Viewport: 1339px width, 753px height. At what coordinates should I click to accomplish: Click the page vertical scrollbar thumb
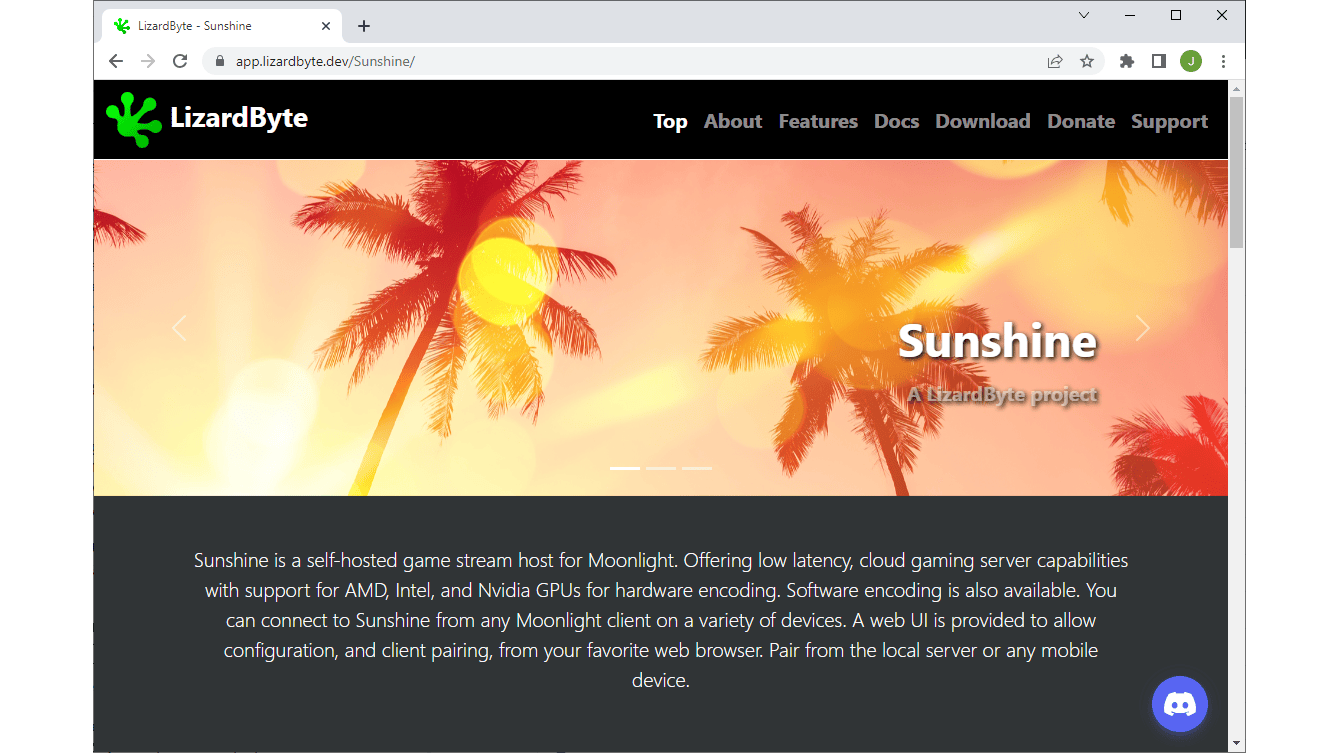(x=1237, y=172)
